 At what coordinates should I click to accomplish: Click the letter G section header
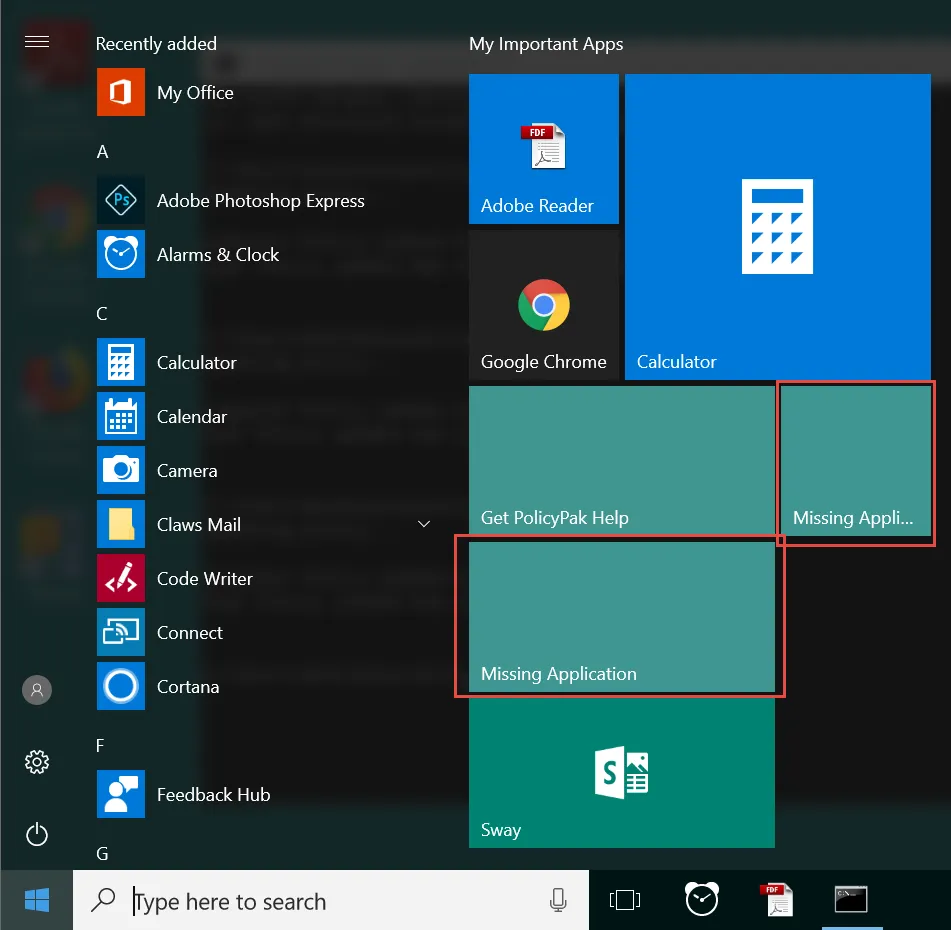[x=102, y=854]
